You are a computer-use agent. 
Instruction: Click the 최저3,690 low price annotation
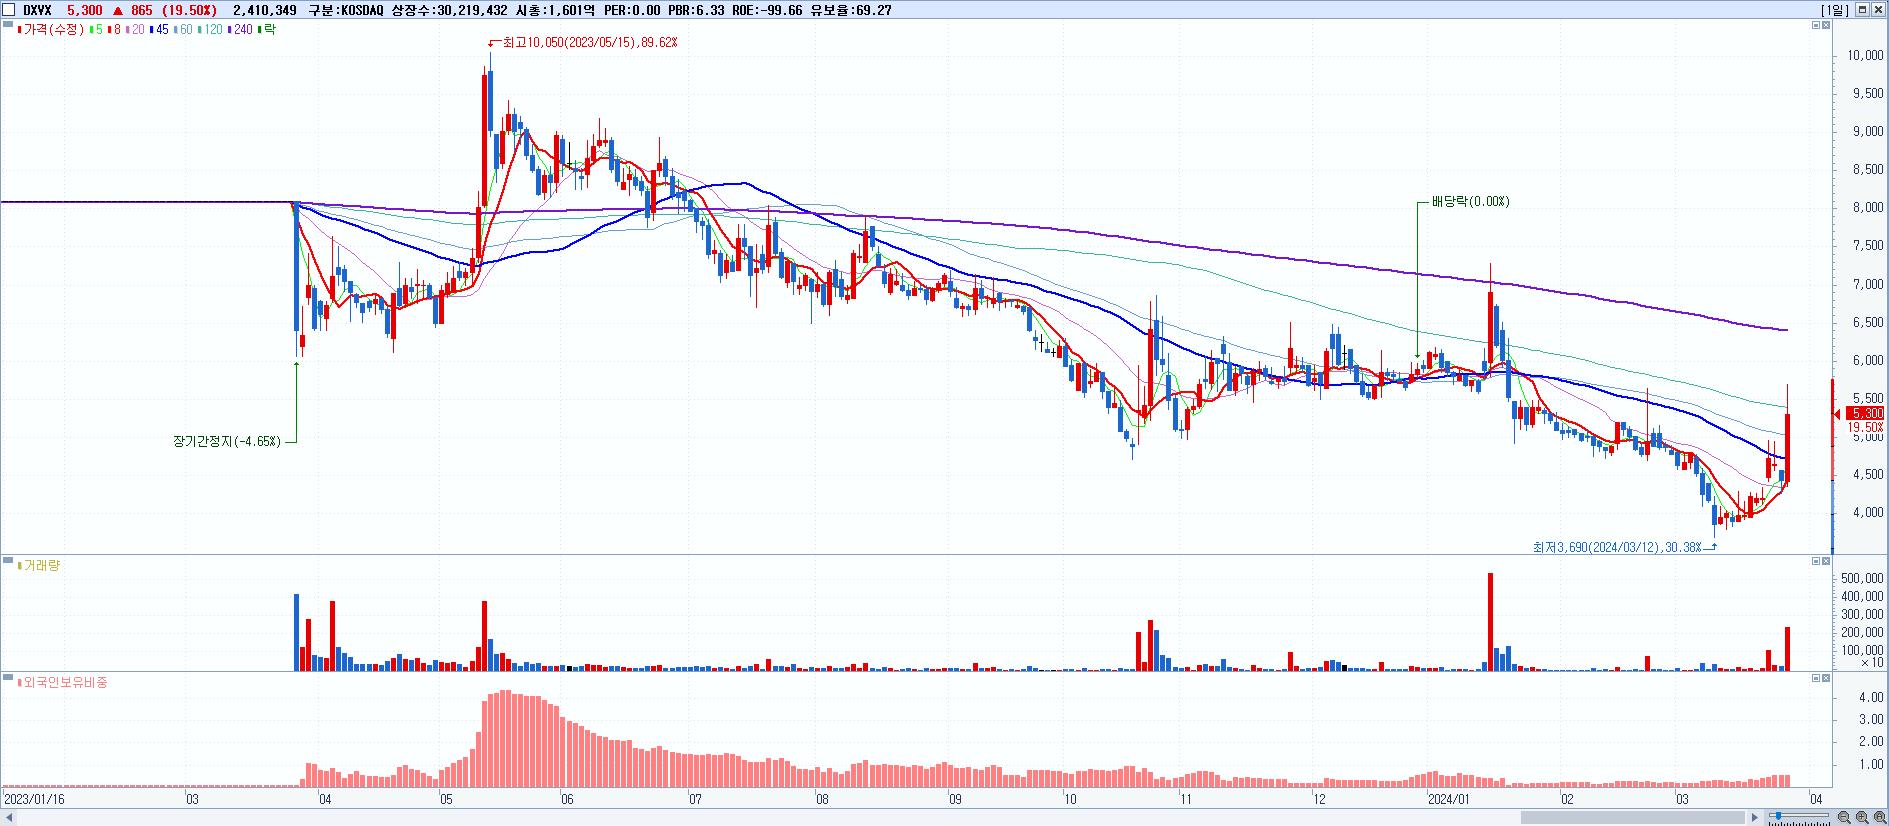click(1616, 547)
